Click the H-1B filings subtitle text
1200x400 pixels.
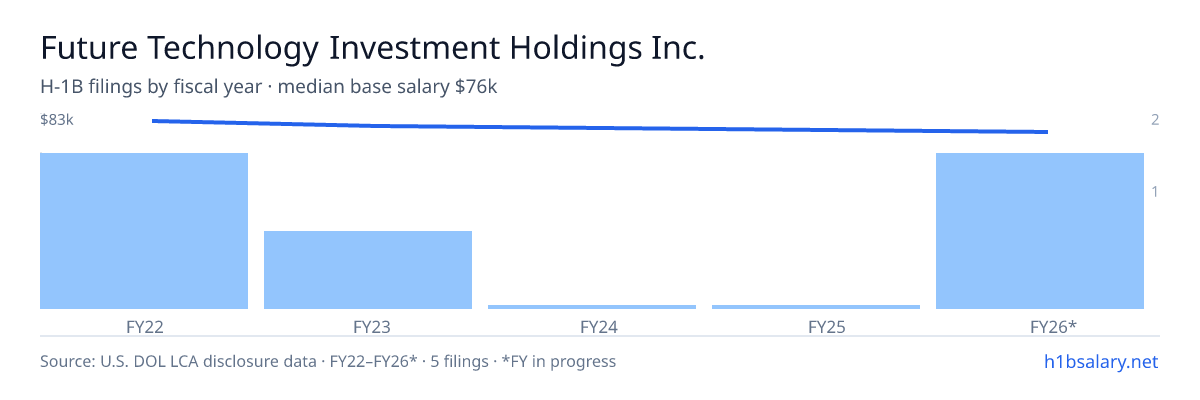pyautogui.click(x=269, y=87)
